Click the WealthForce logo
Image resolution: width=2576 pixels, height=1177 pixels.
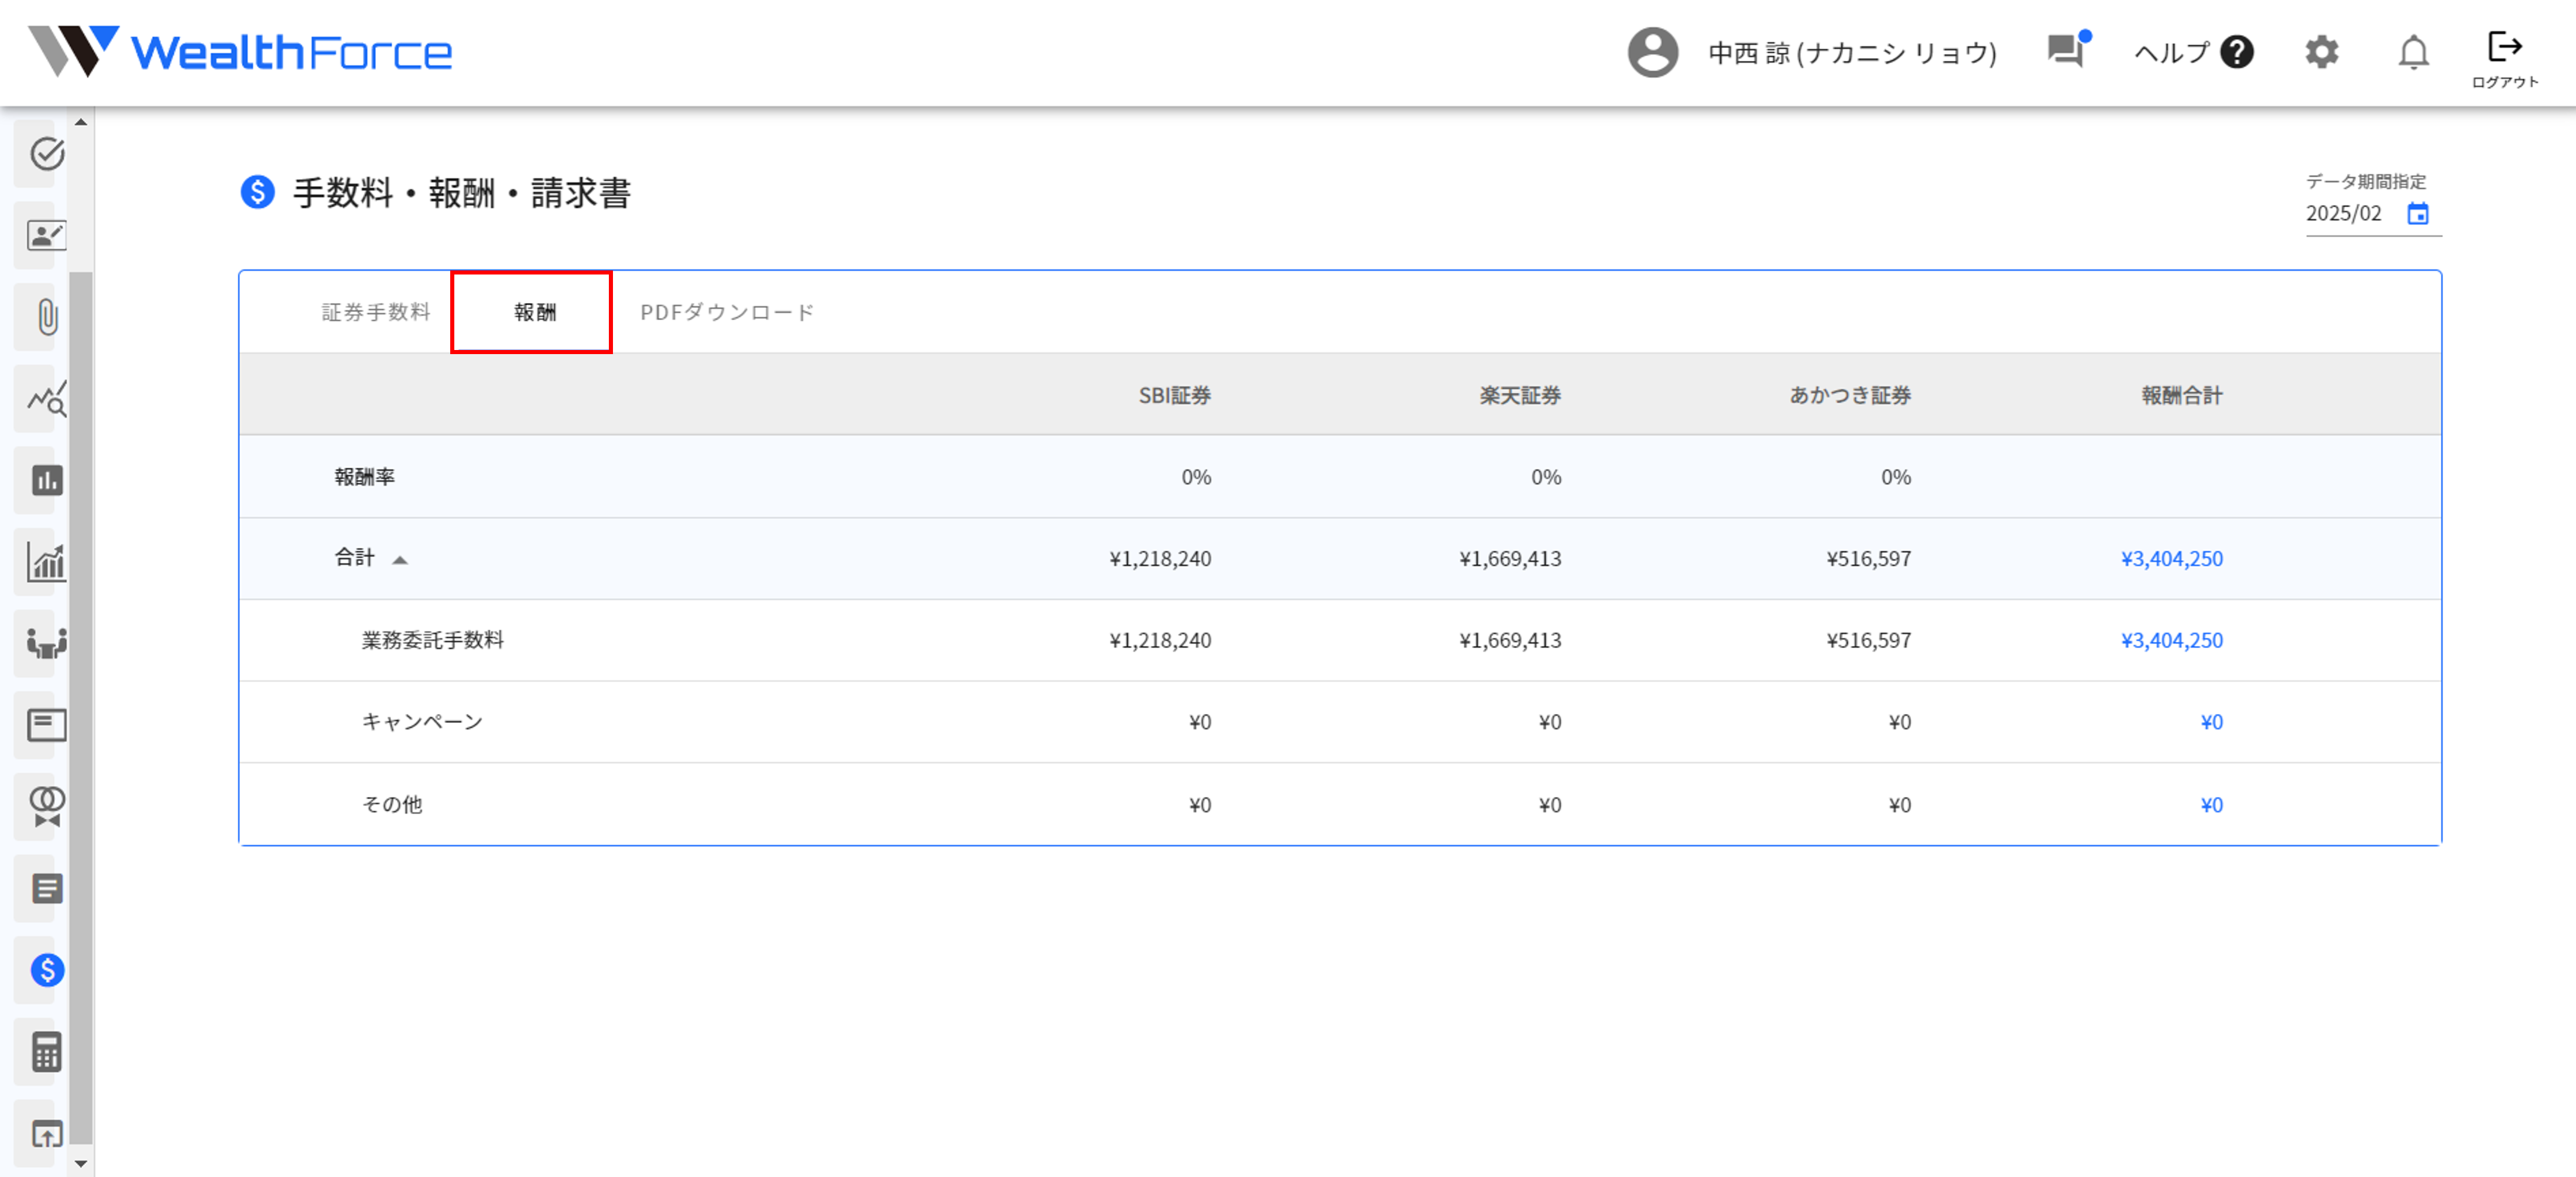click(x=240, y=51)
